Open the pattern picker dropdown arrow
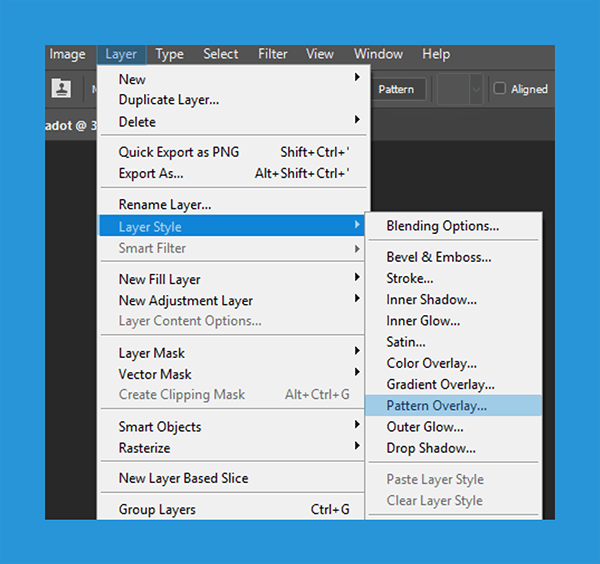 [x=476, y=90]
